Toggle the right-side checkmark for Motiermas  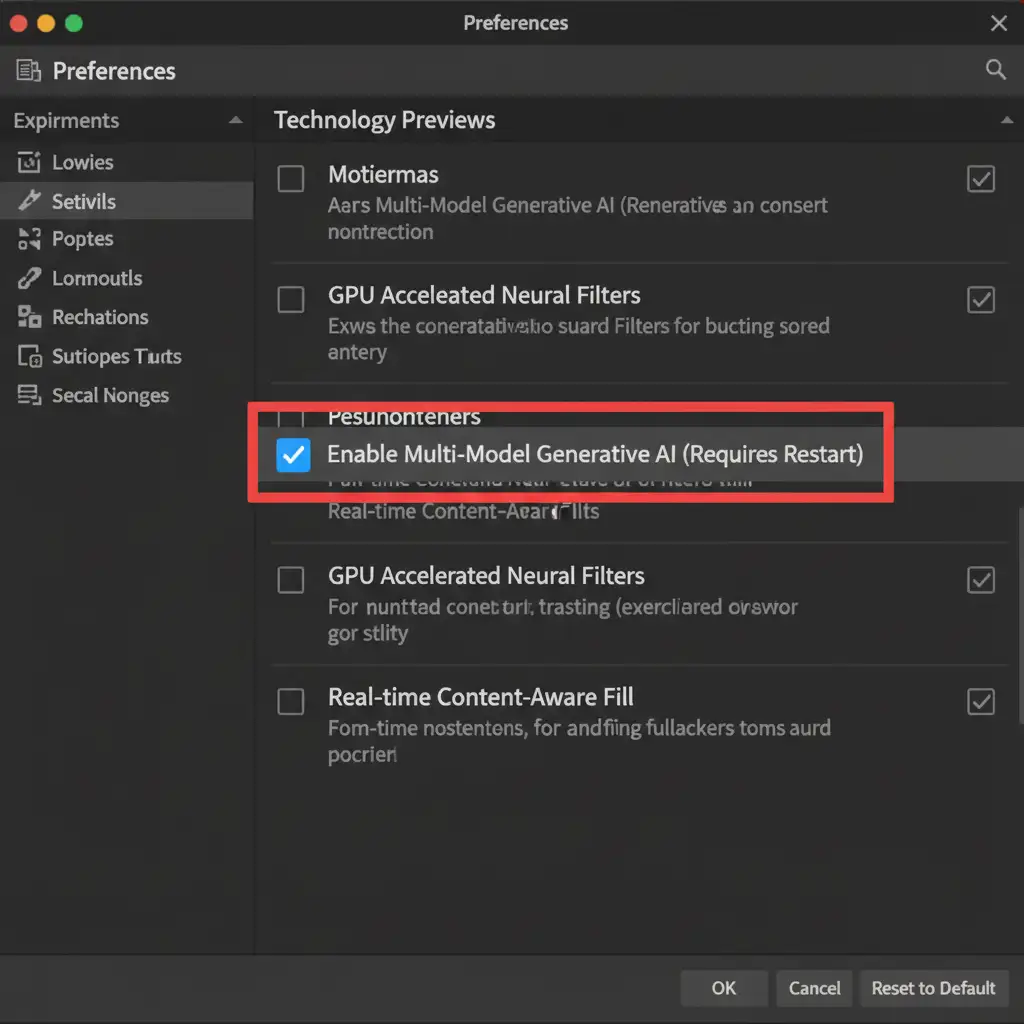click(981, 179)
